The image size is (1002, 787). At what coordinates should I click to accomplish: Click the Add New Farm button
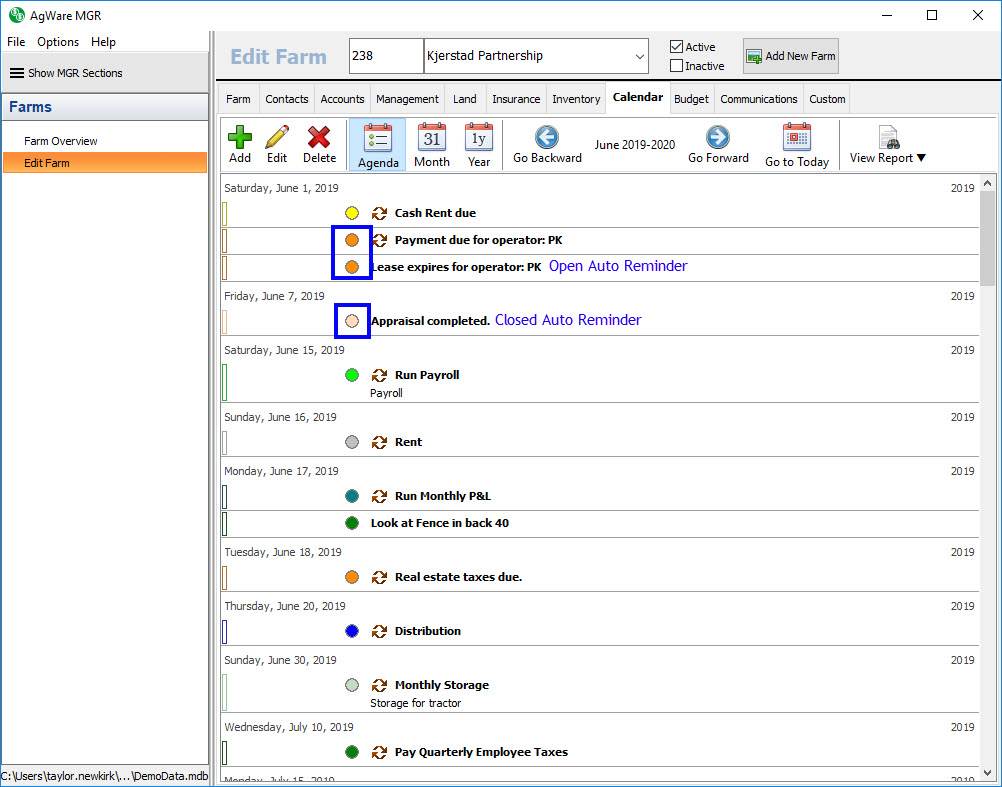click(790, 56)
